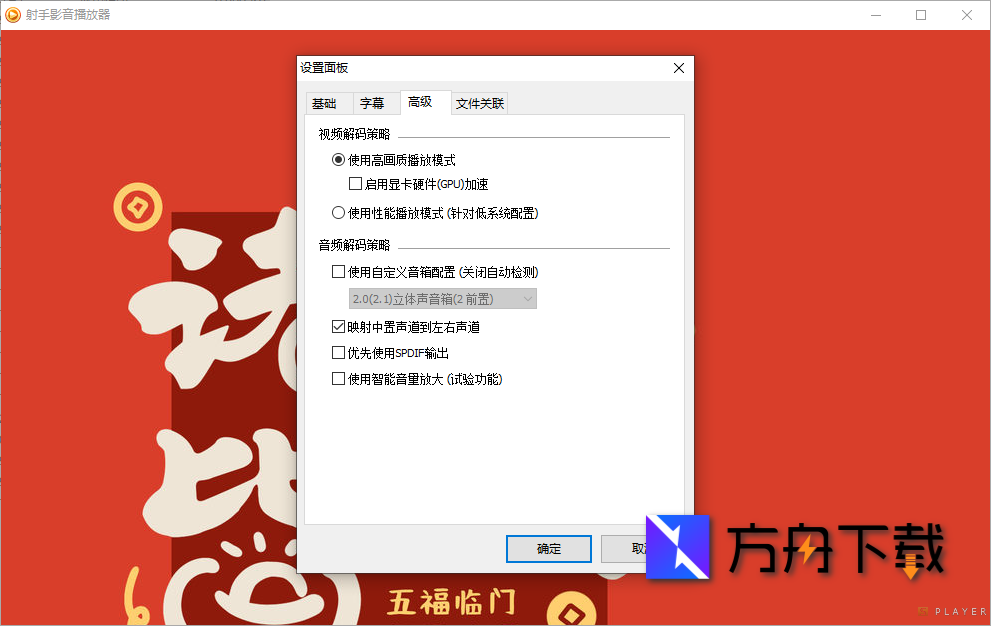Enable 优先使用SPDIF输出
The width and height of the screenshot is (991, 626).
point(338,352)
